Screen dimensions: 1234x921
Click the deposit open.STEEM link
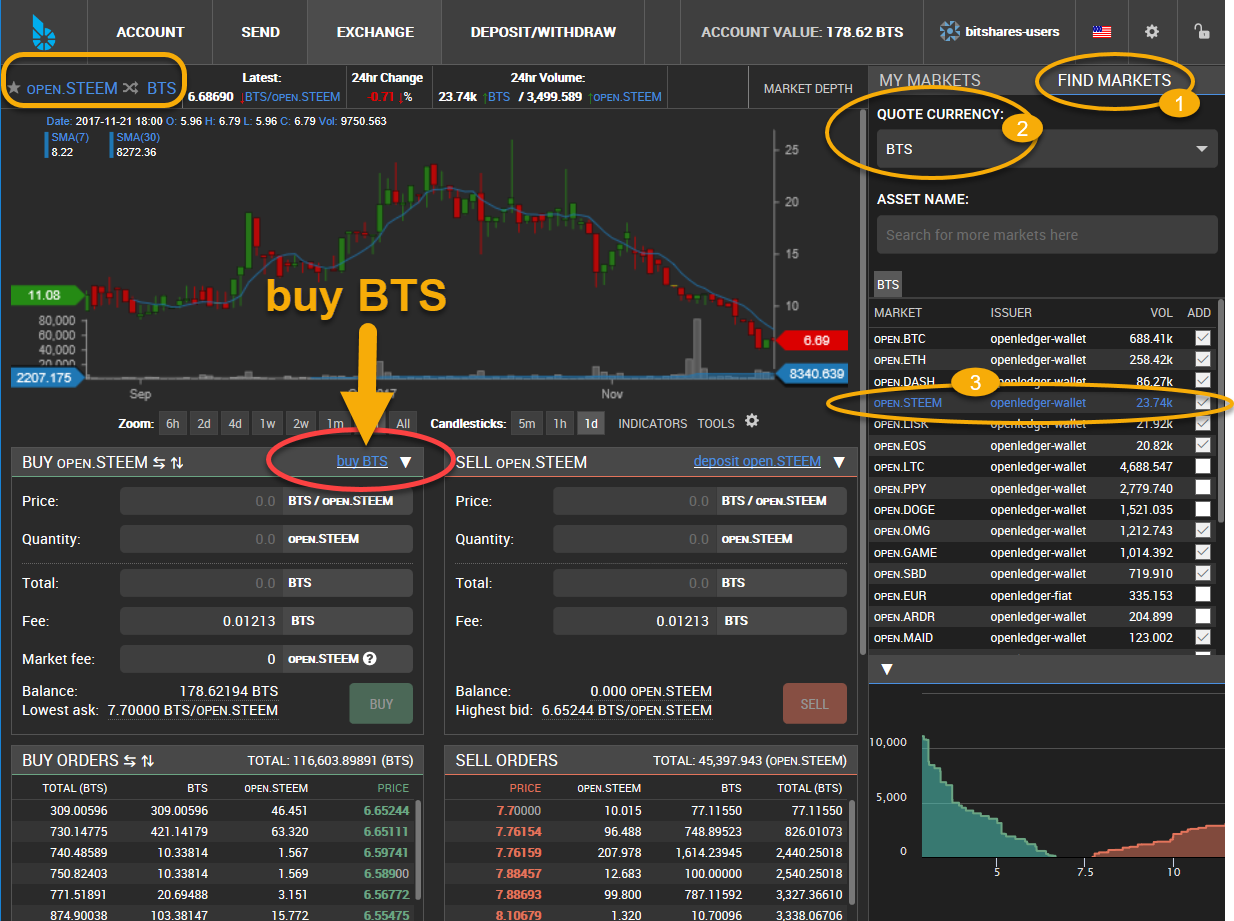pos(757,461)
